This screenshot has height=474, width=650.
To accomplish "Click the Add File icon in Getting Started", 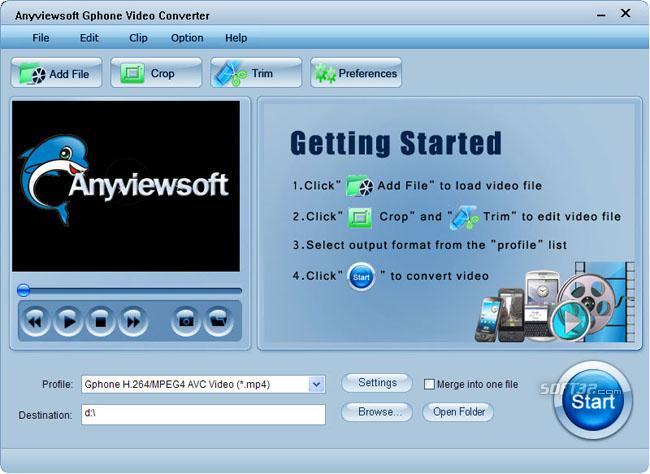I will pos(359,186).
